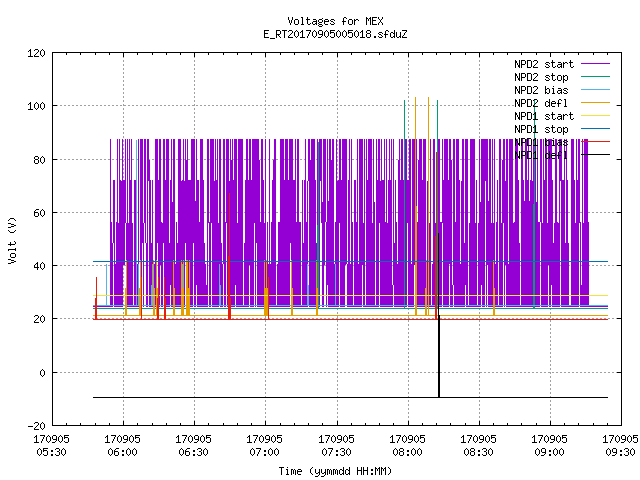Click the 'NPD1 bias' legend label
Viewport: 640px width, 480px height.
(x=541, y=142)
